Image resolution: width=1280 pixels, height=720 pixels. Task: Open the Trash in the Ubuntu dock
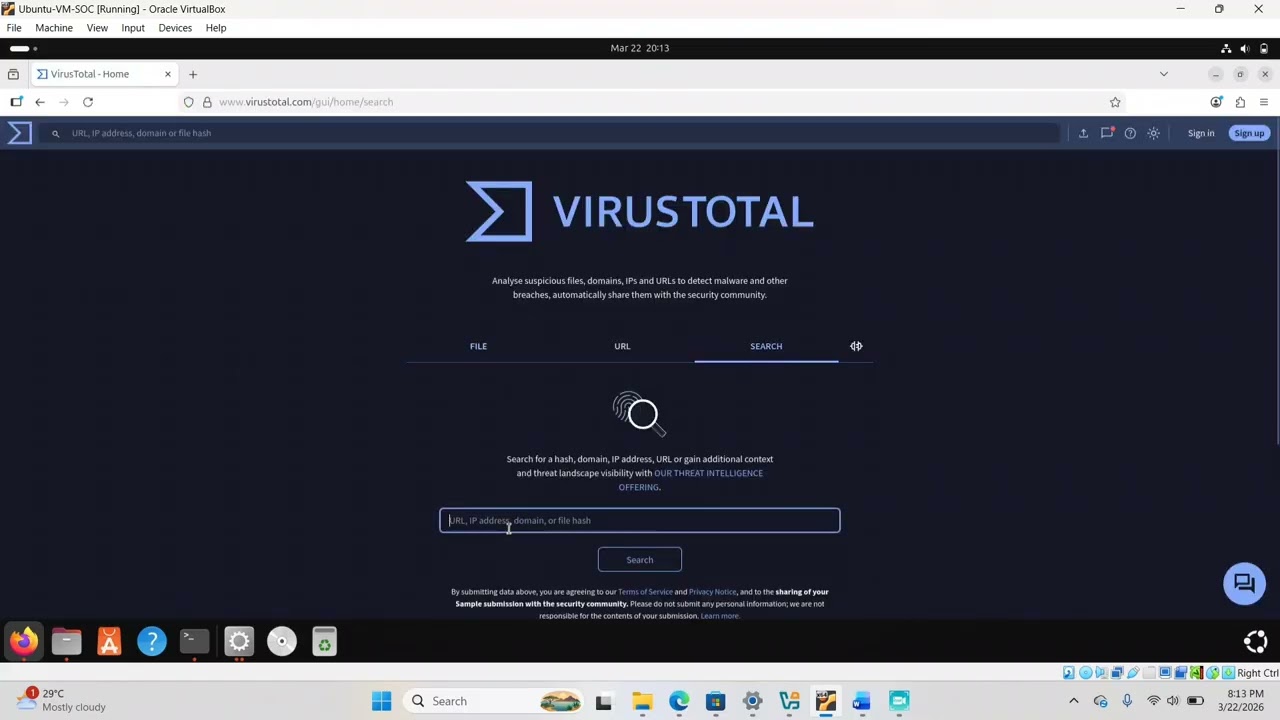(x=324, y=641)
